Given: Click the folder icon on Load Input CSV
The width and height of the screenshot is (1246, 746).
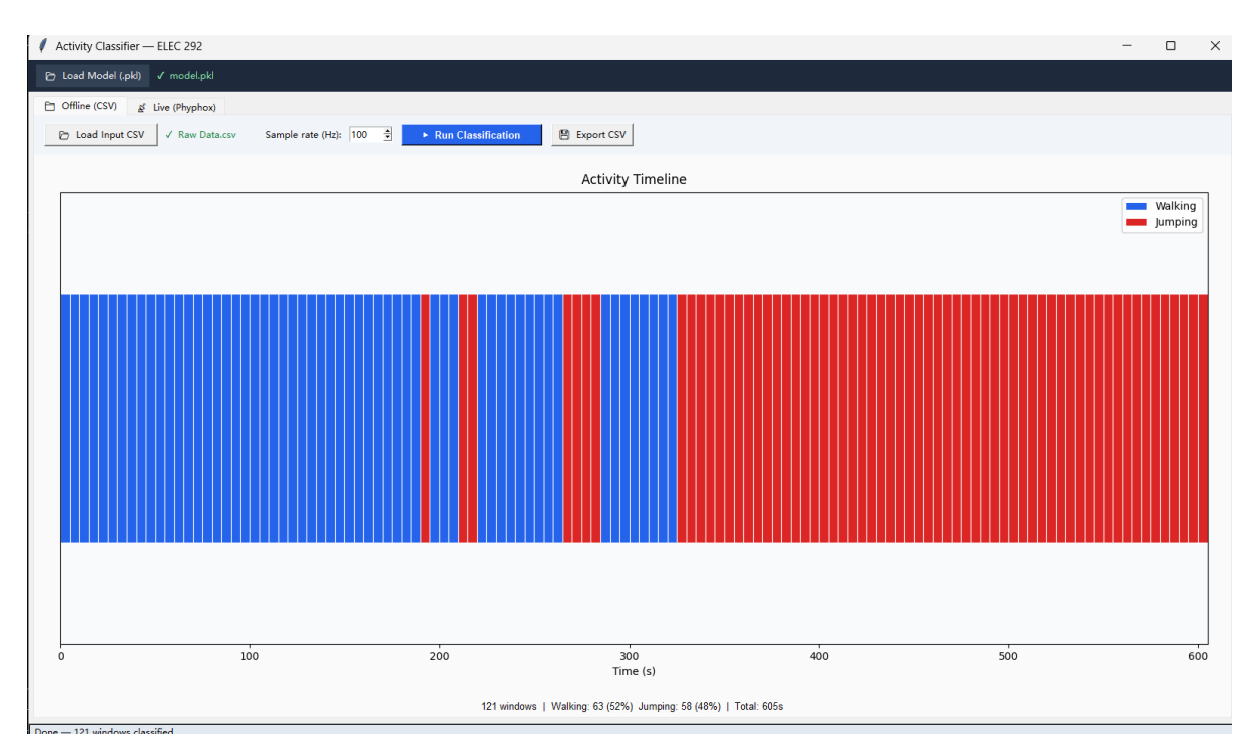Looking at the screenshot, I should pyautogui.click(x=64, y=135).
